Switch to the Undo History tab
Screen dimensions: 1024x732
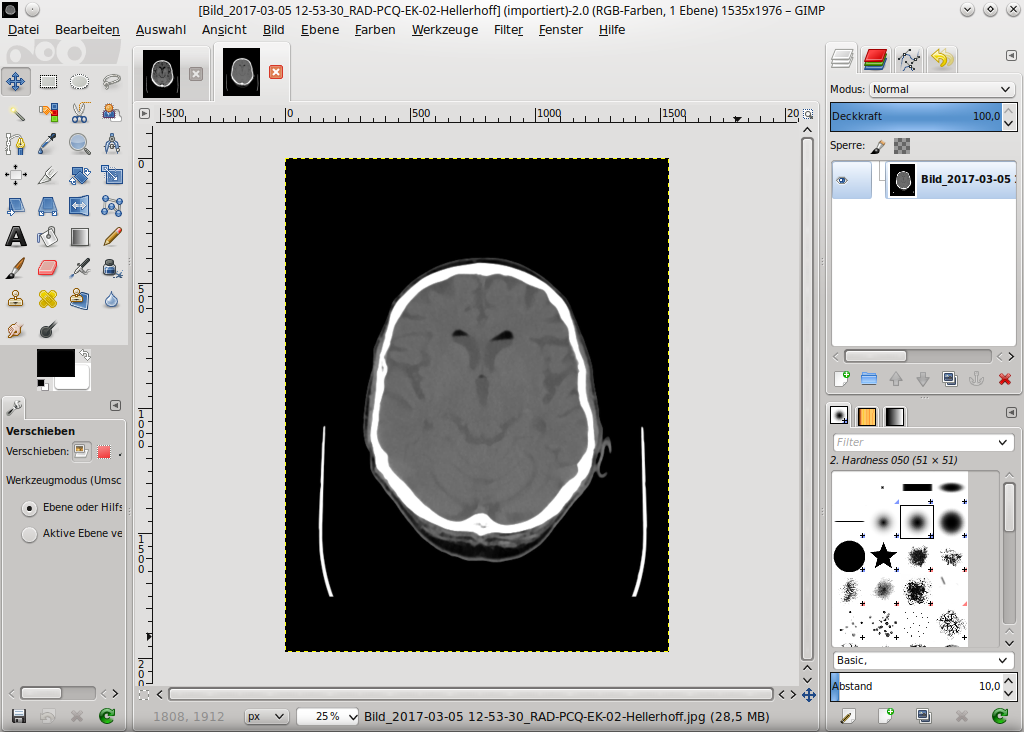[x=942, y=59]
